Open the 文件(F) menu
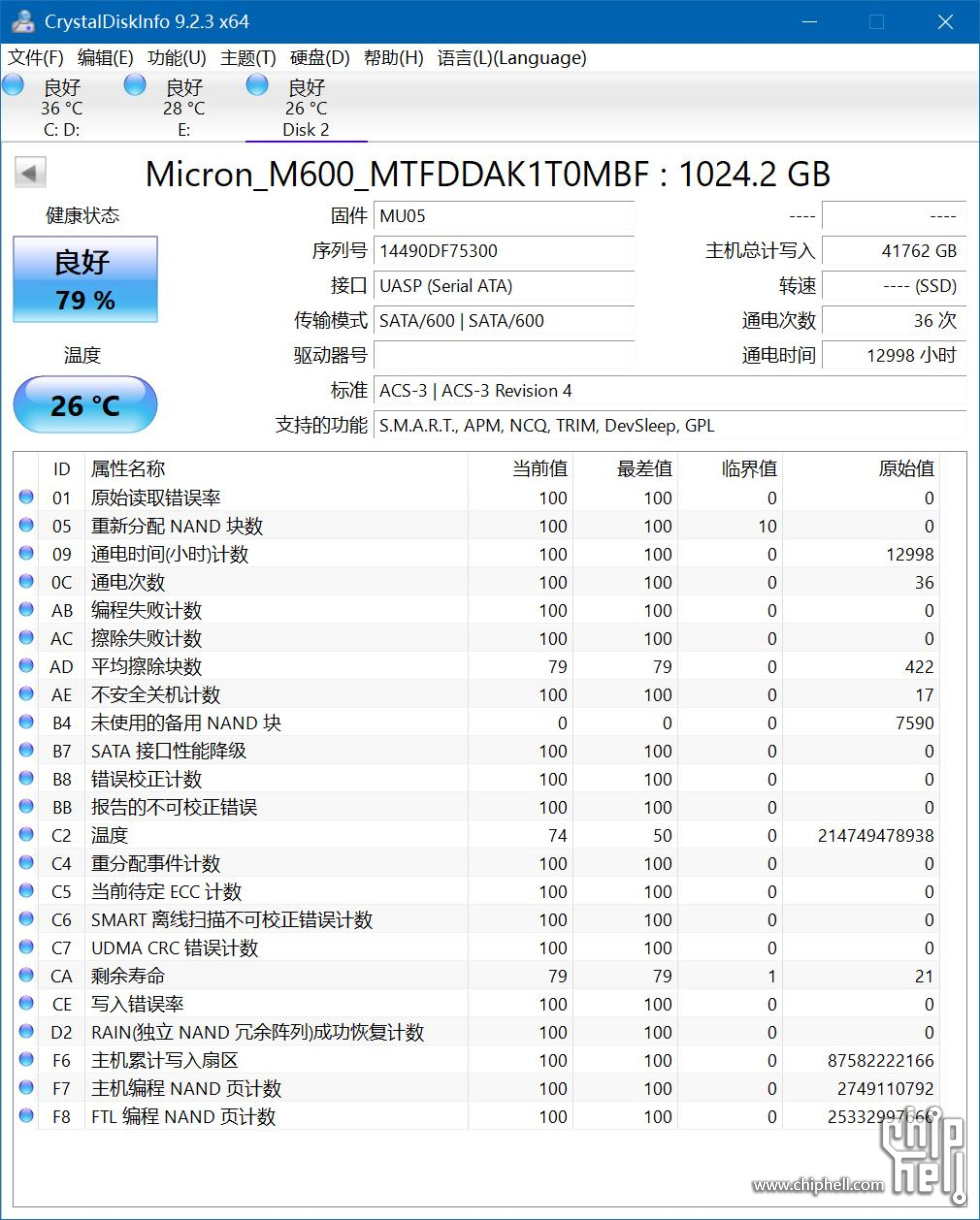 36,58
